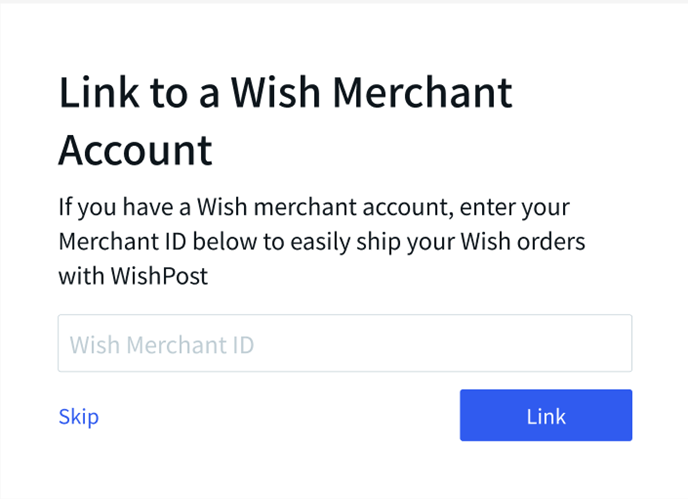Select the 'Link to a Wish Merchant Account' heading
This screenshot has width=688, height=499.
286,121
